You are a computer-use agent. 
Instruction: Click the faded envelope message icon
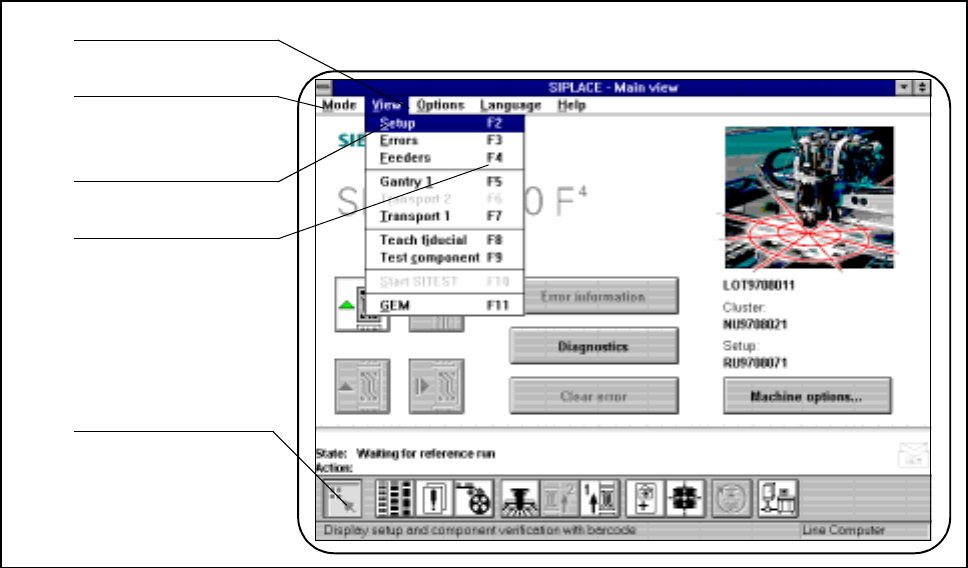point(913,455)
